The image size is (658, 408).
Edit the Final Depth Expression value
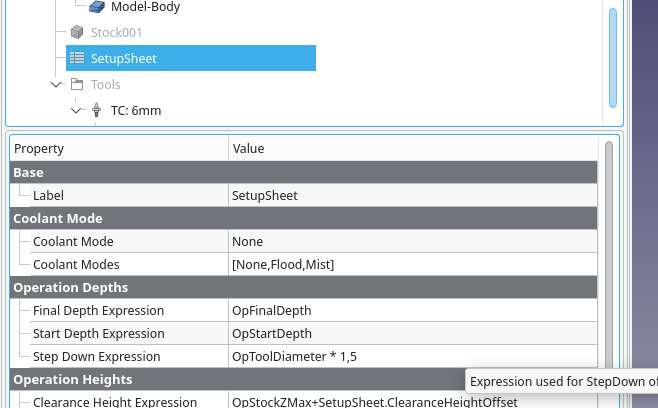[410, 310]
